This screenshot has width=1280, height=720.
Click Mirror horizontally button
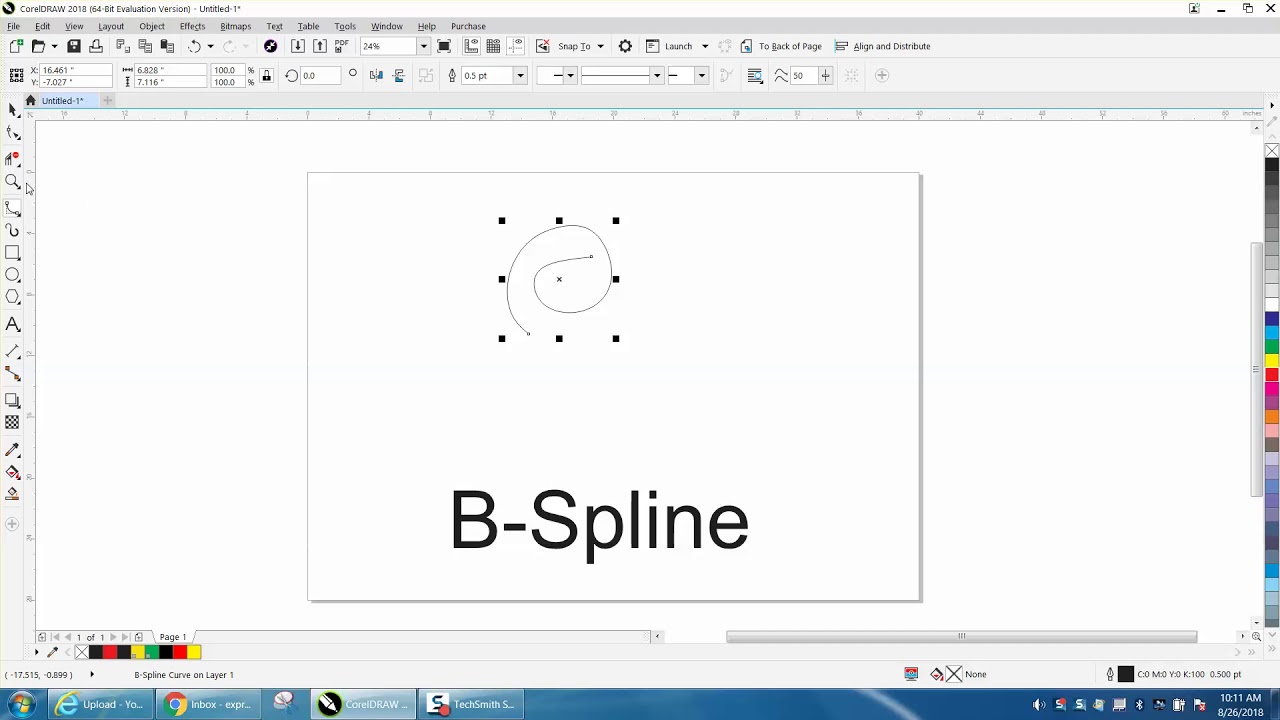pos(376,76)
